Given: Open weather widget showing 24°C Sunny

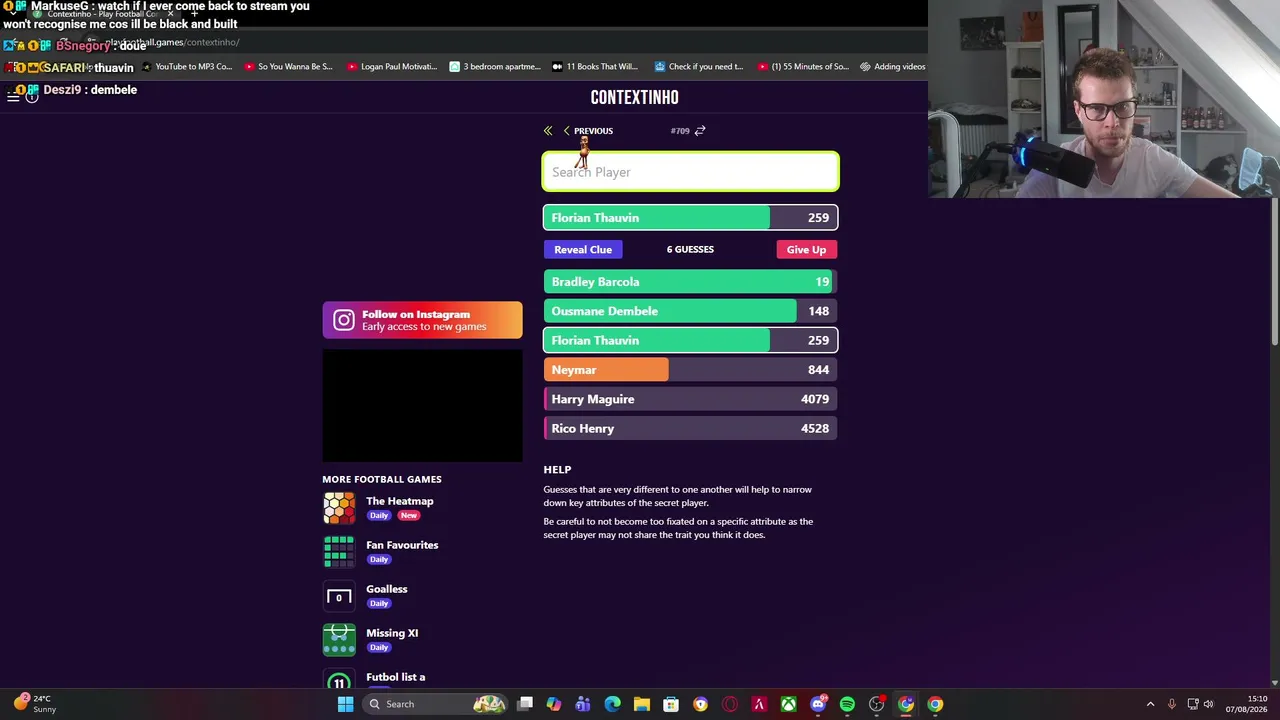Looking at the screenshot, I should (35, 704).
